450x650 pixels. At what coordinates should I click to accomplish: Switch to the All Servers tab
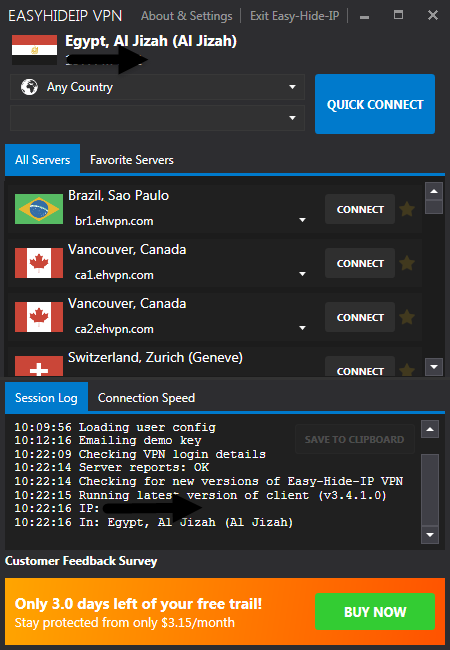coord(43,160)
